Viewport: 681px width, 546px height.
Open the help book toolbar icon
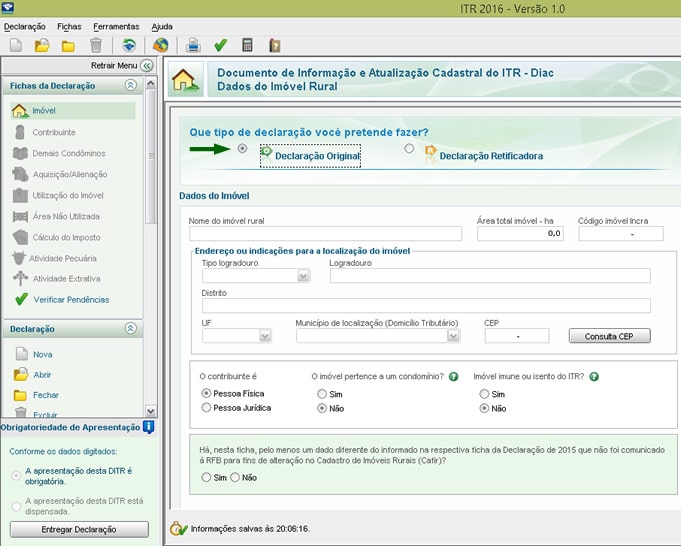tap(274, 45)
